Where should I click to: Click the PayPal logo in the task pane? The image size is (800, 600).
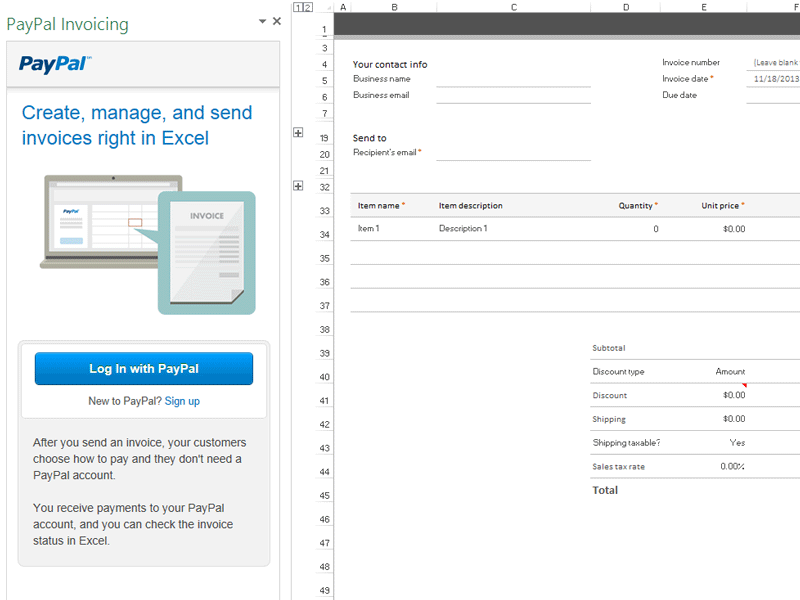pos(55,64)
